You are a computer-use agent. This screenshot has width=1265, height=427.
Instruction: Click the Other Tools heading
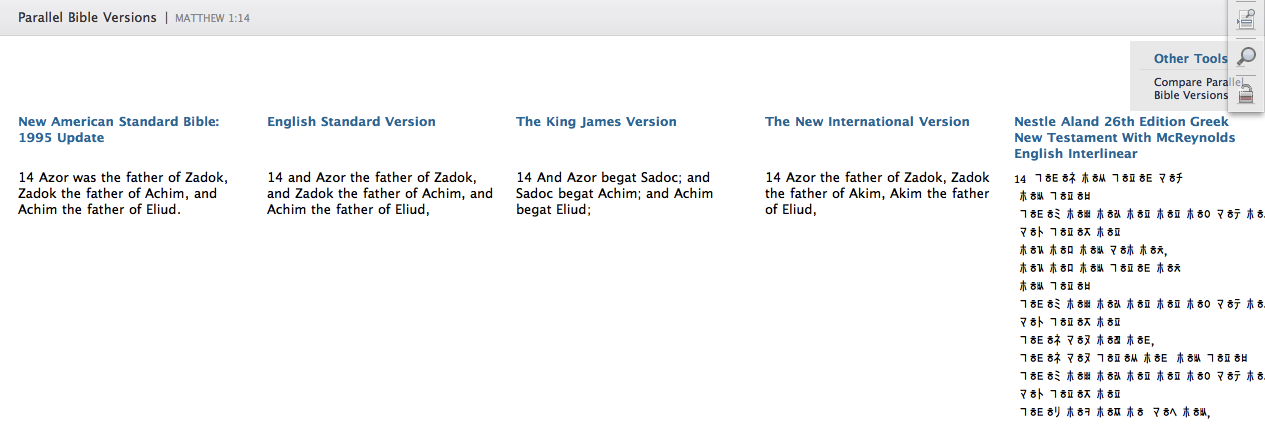[x=1190, y=59]
